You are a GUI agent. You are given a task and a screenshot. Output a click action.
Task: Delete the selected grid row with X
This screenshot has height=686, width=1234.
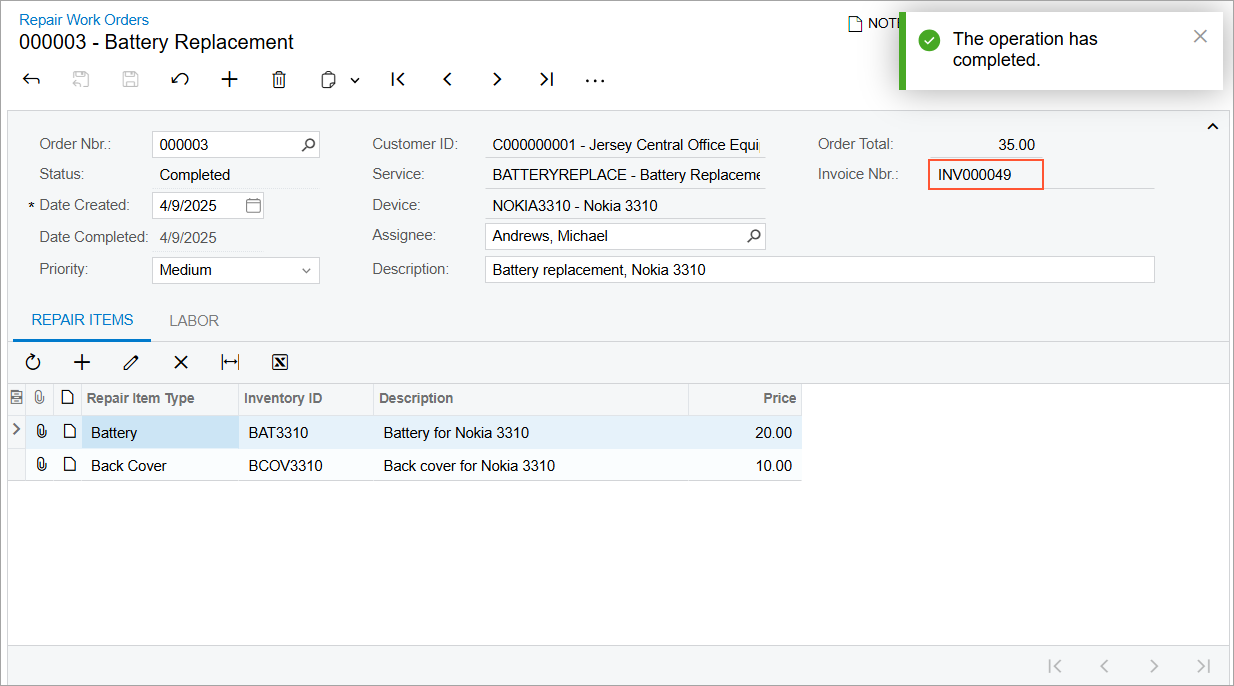181,362
